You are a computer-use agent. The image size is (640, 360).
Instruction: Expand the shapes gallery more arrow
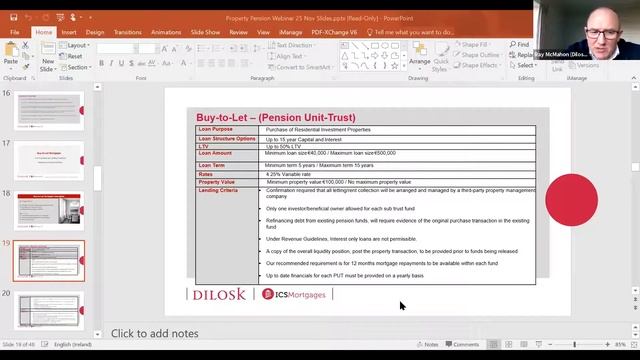404,66
